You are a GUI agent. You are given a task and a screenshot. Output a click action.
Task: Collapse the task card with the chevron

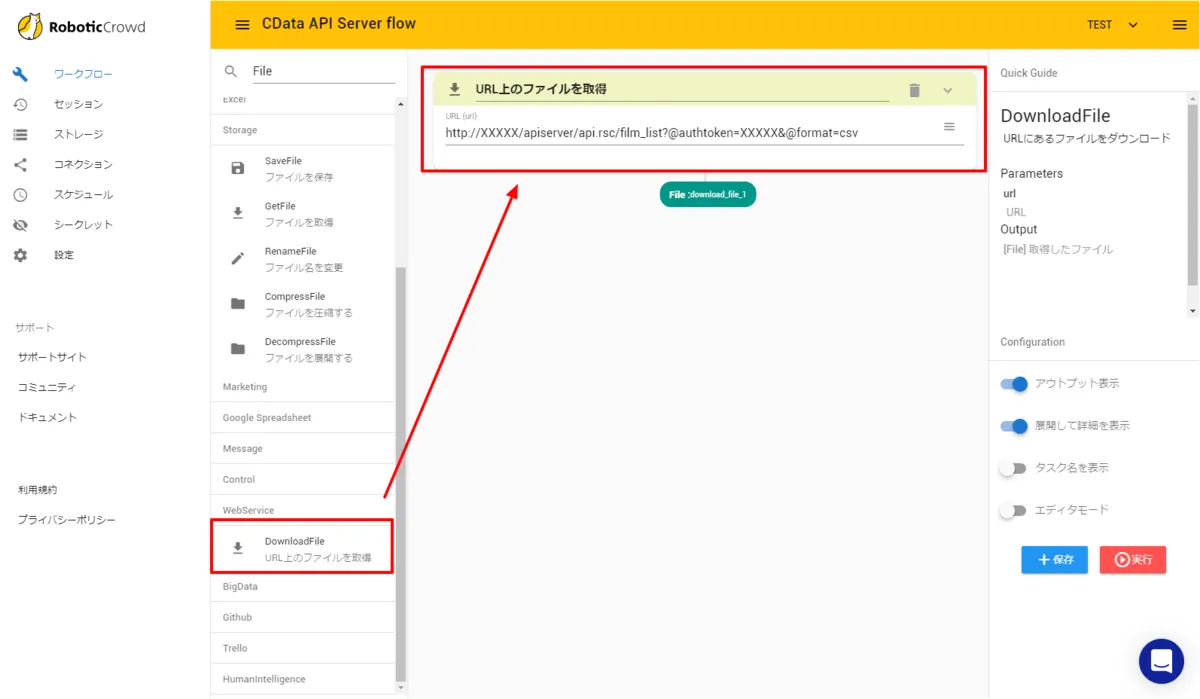pyautogui.click(x=948, y=90)
